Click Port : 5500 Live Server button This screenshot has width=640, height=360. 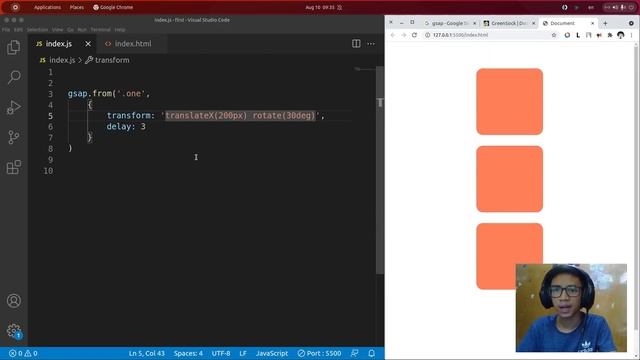tap(319, 353)
